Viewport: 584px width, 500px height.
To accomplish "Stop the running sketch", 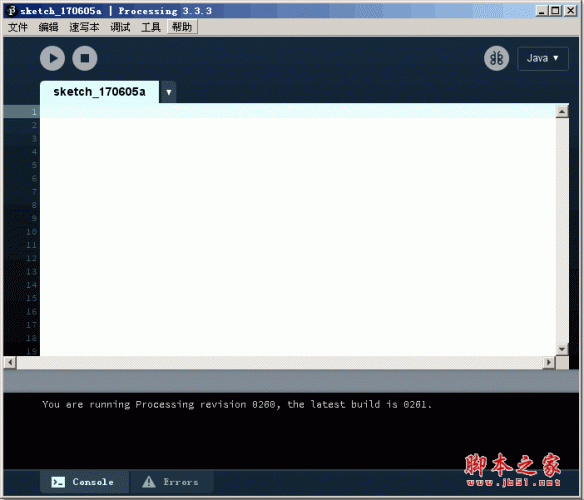I will pos(85,58).
